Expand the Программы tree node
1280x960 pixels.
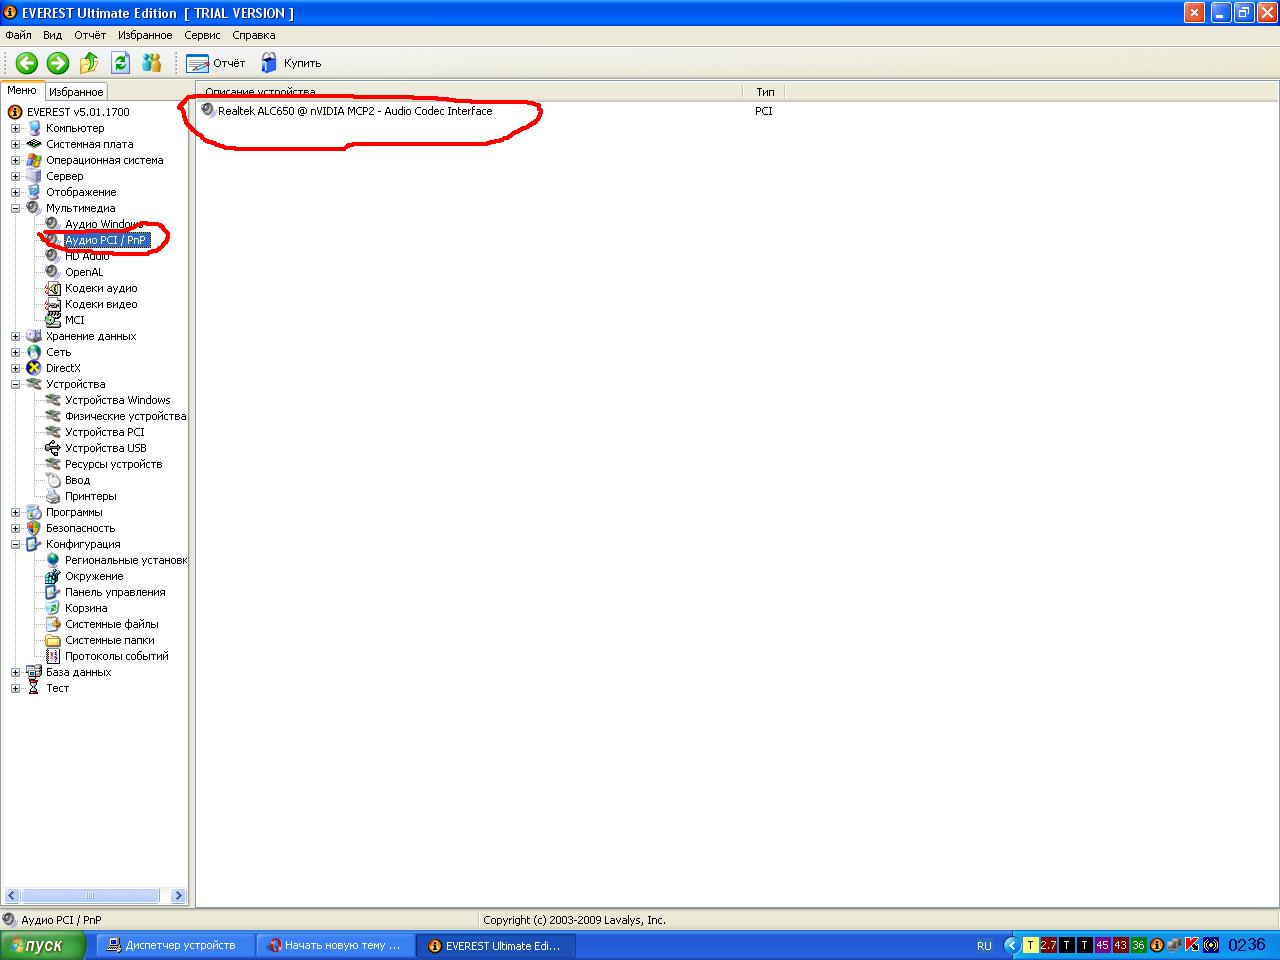coord(15,512)
